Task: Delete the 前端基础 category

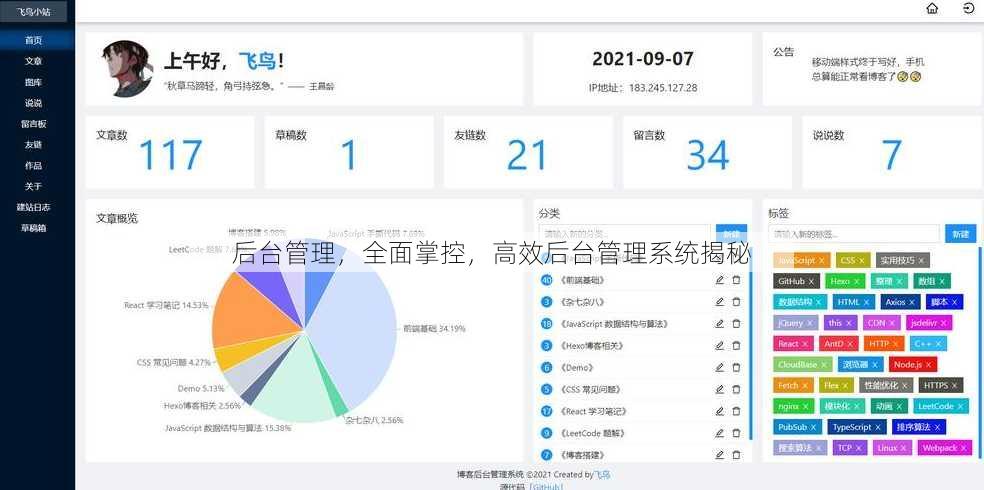Action: [x=736, y=280]
